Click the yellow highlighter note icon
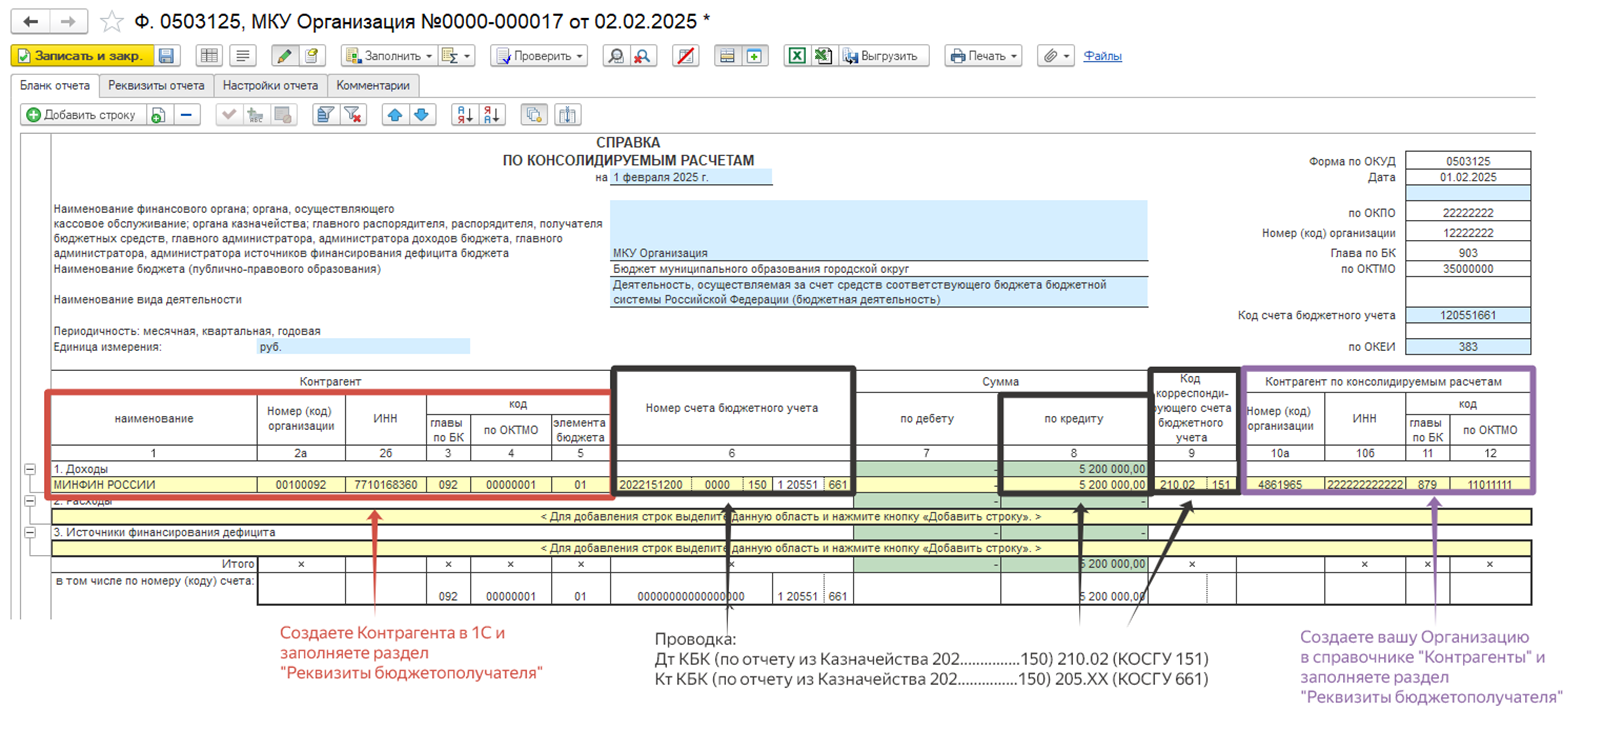1603x729 pixels. (311, 56)
